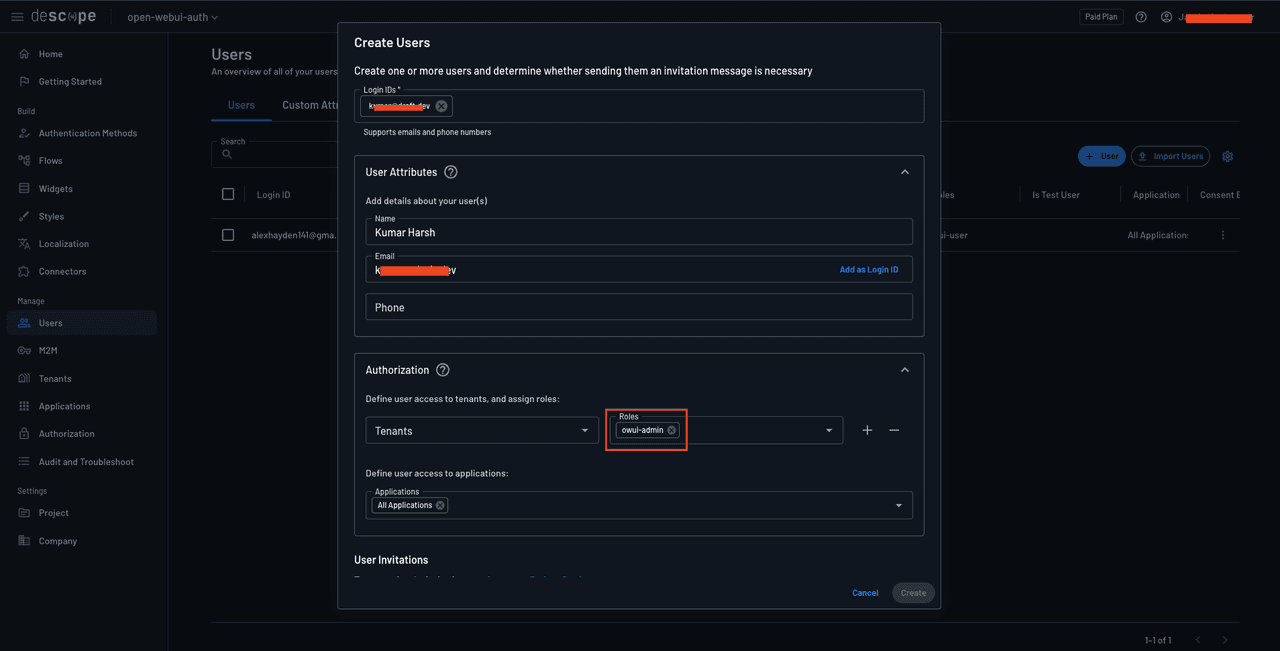Image resolution: width=1280 pixels, height=651 pixels.
Task: Click the Phone input field
Action: [639, 307]
